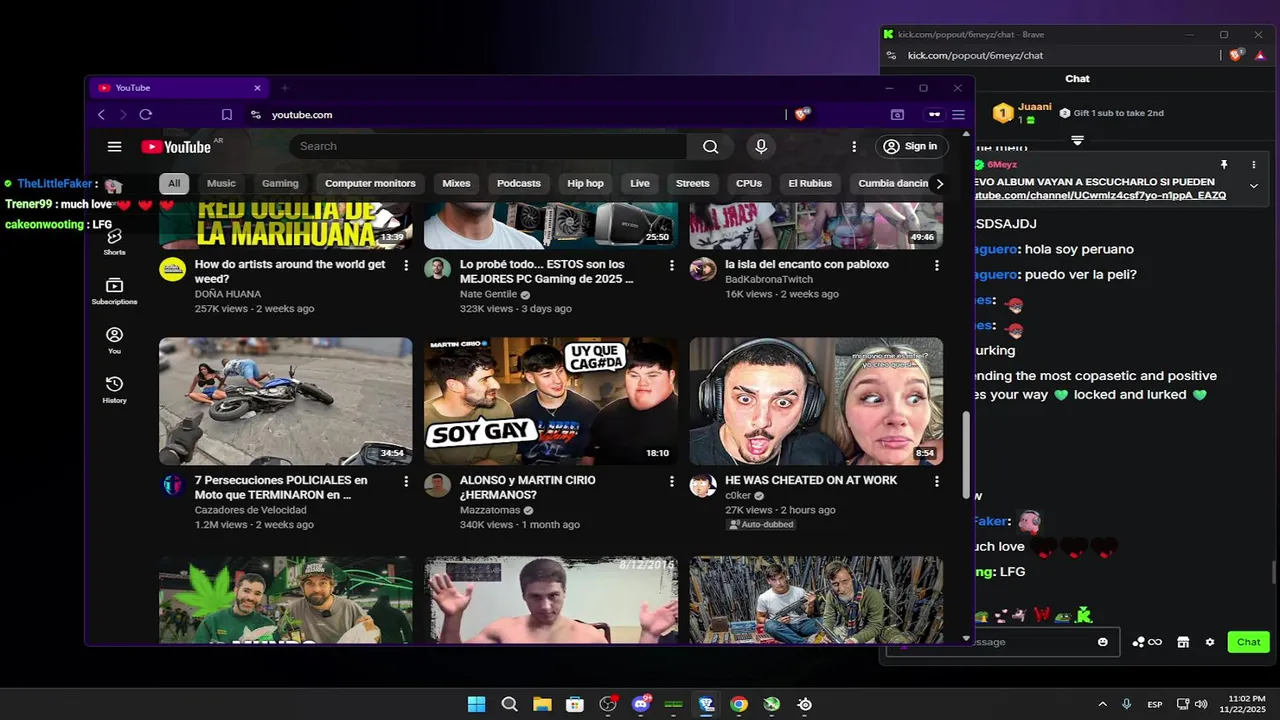The width and height of the screenshot is (1280, 720).
Task: Open the motorcycle police chase video thumbnail
Action: click(x=285, y=401)
